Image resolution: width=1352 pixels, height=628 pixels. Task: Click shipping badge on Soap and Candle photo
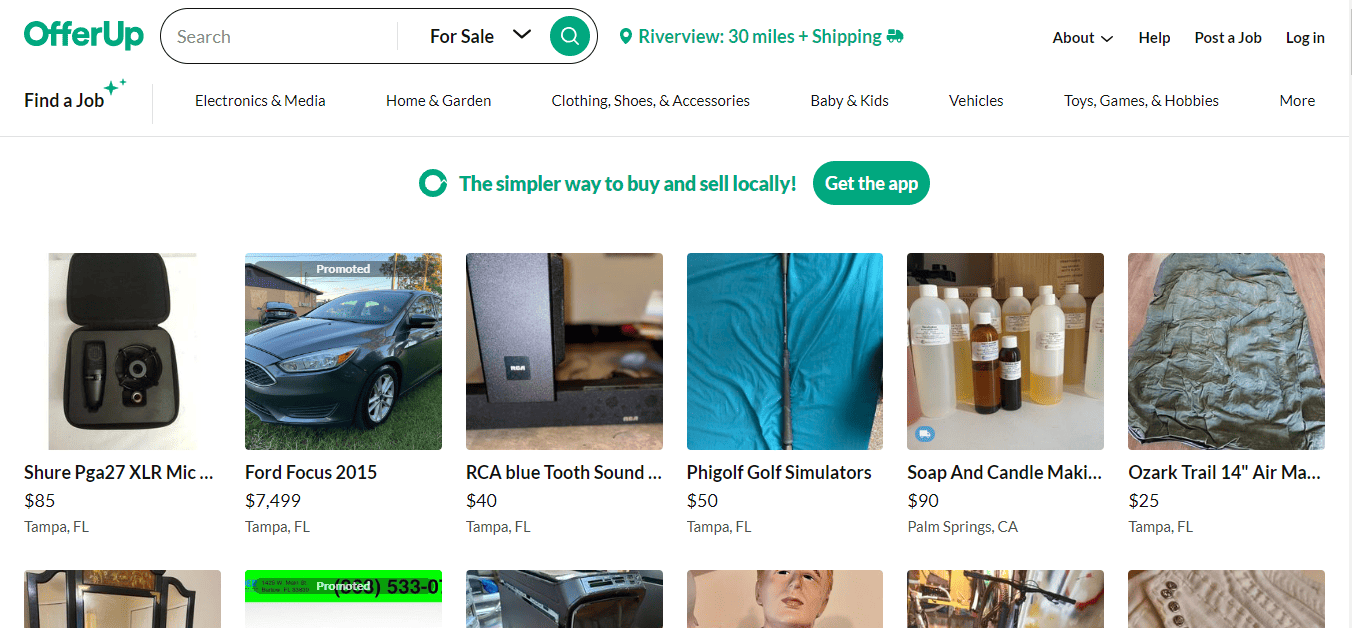click(x=925, y=434)
